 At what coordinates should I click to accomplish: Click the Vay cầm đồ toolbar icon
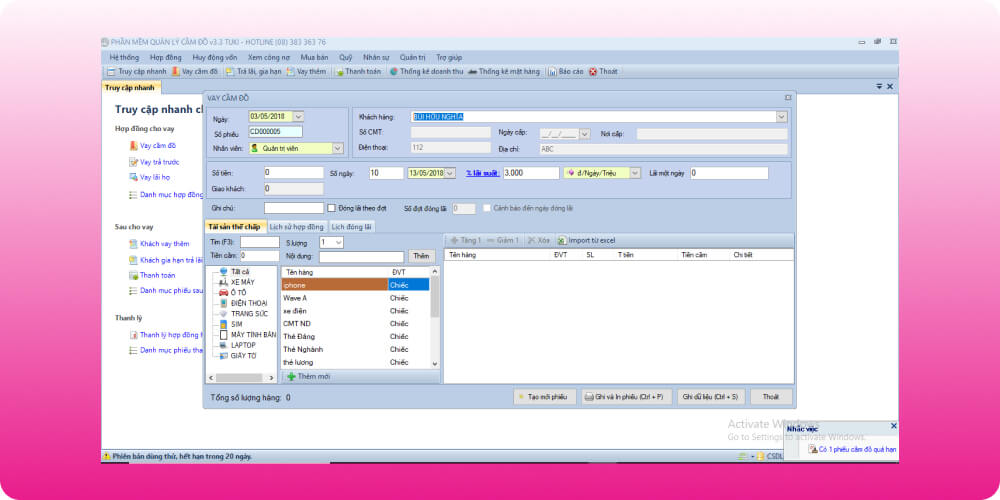tap(176, 72)
